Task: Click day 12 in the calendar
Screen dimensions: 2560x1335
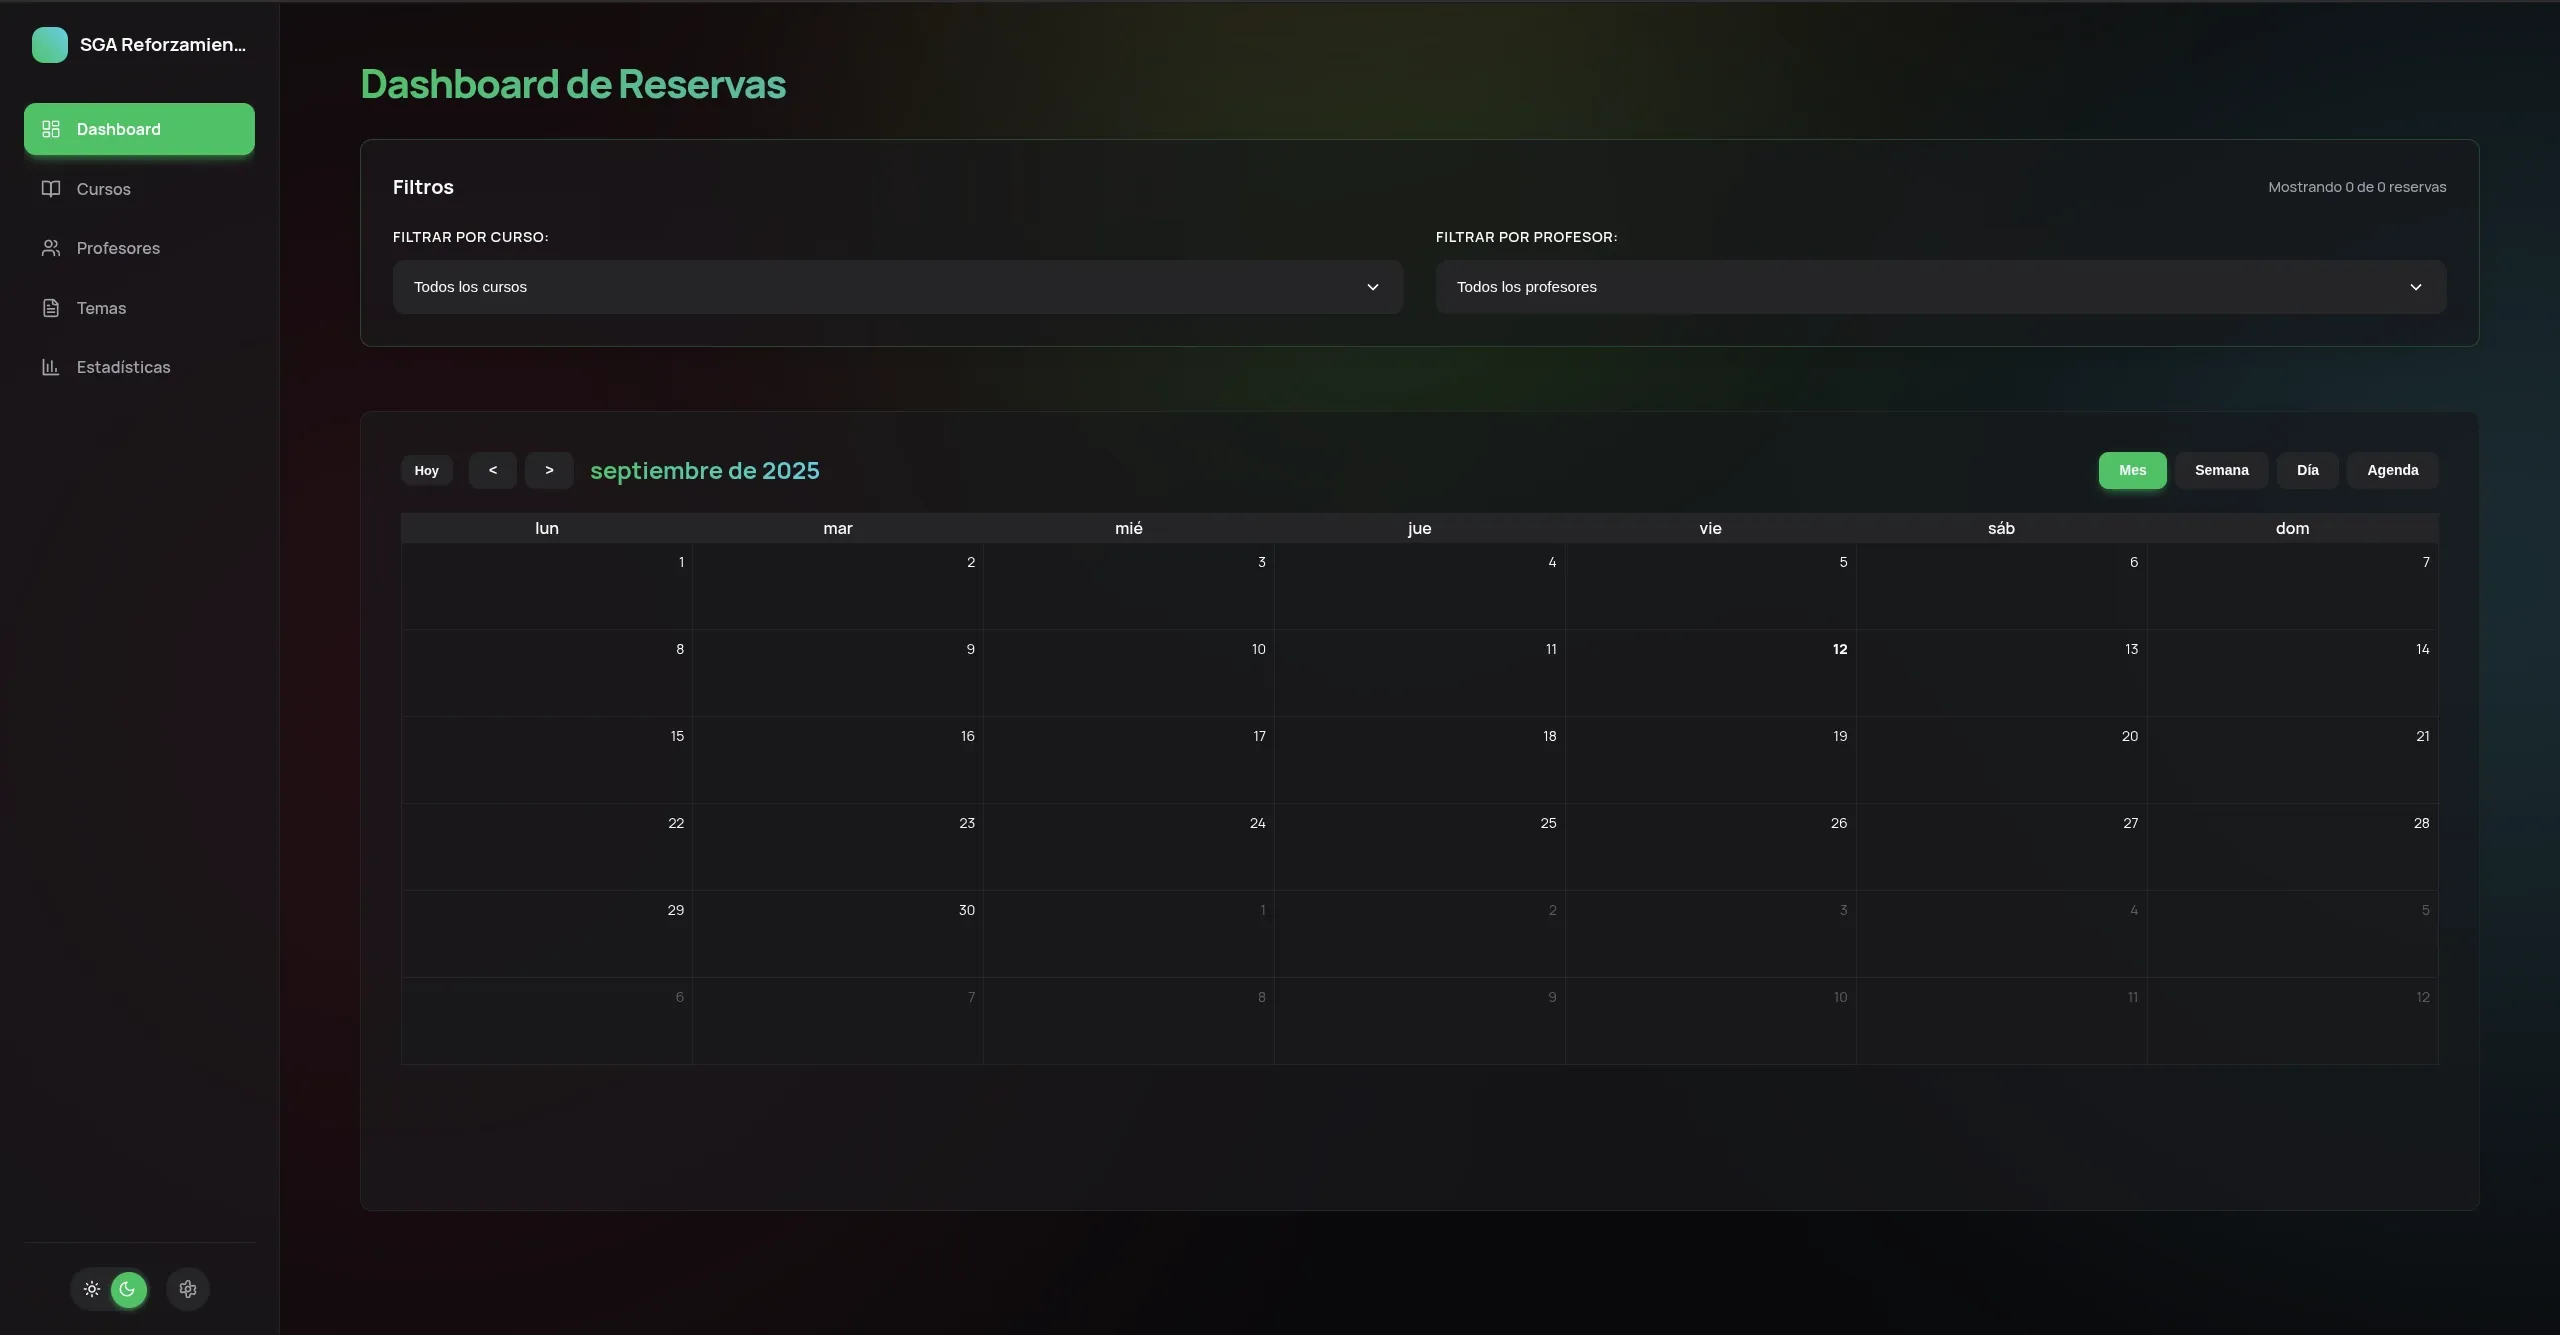Action: point(1839,650)
